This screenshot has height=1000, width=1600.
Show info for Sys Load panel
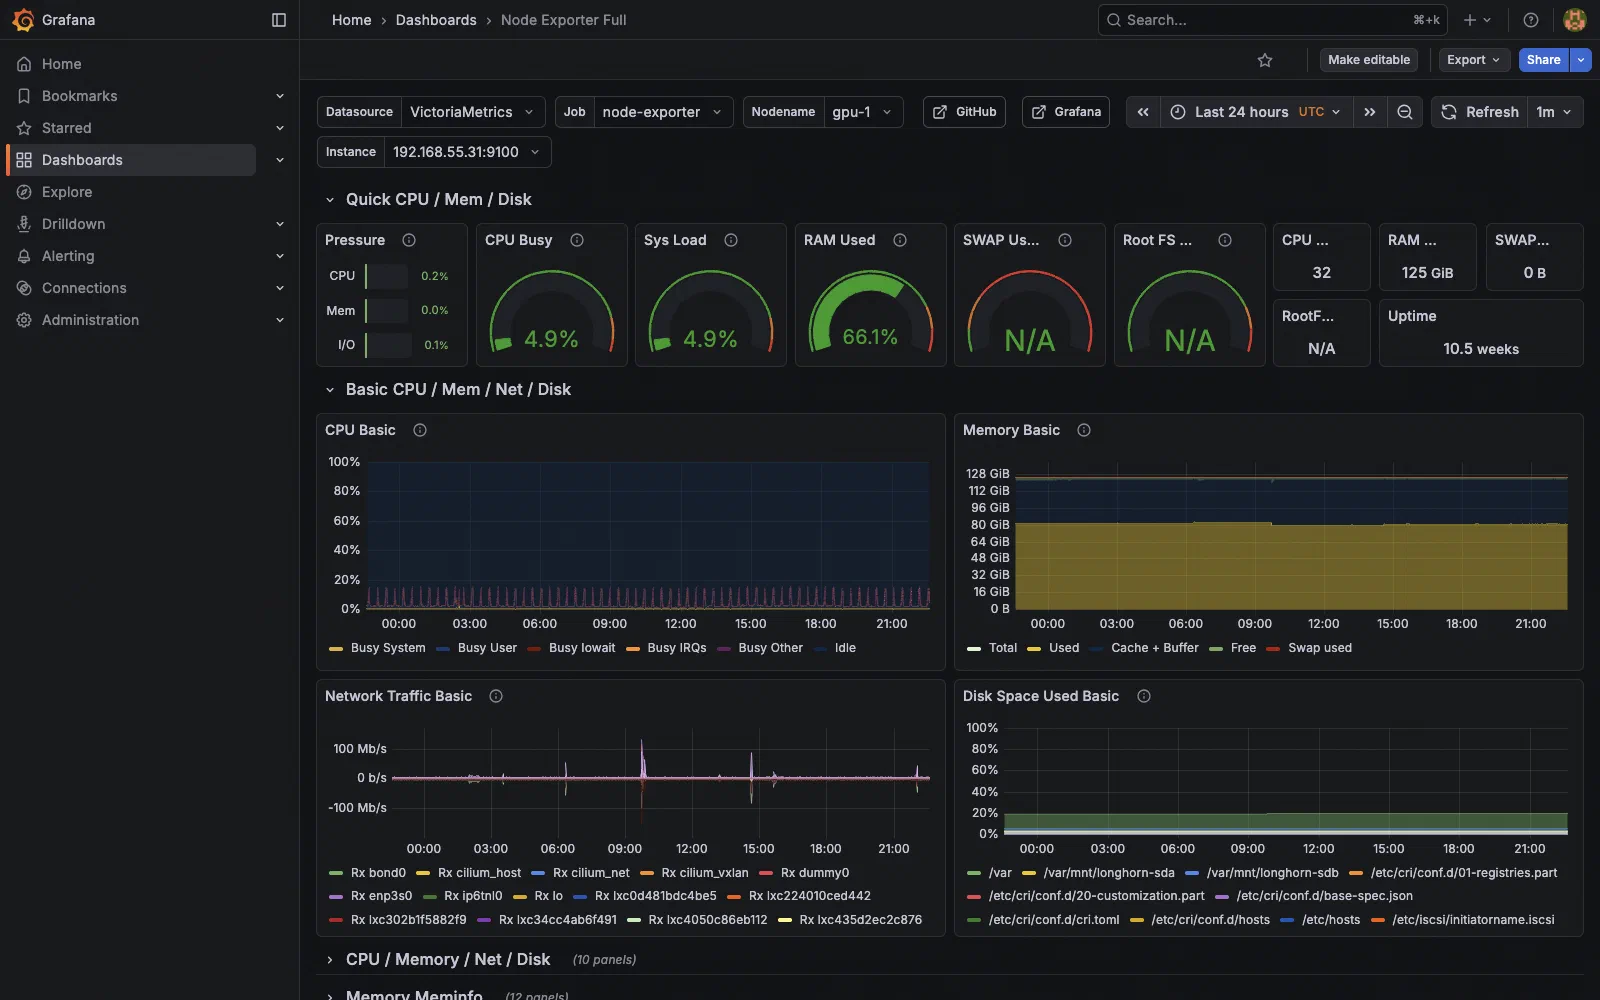coord(731,240)
